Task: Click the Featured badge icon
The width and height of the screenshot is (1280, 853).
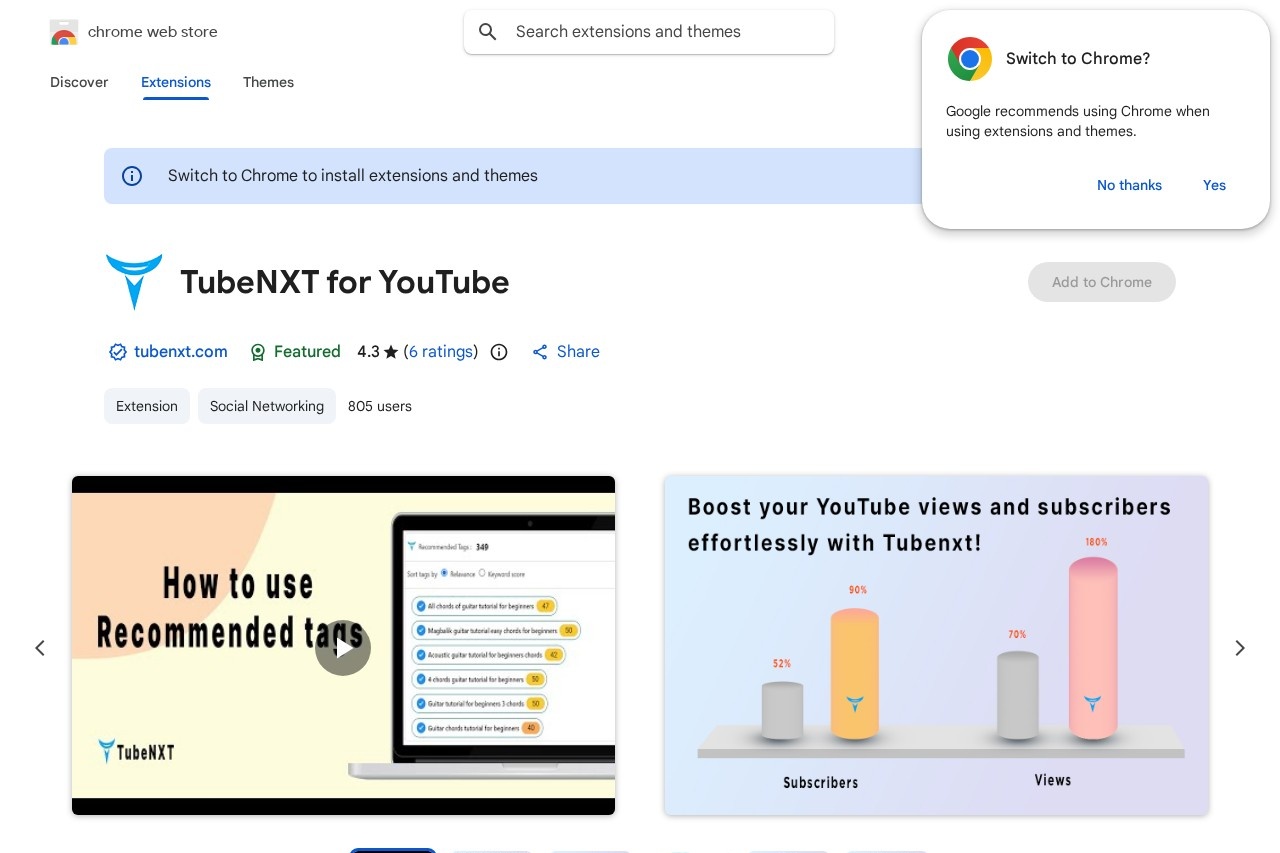Action: (x=258, y=352)
